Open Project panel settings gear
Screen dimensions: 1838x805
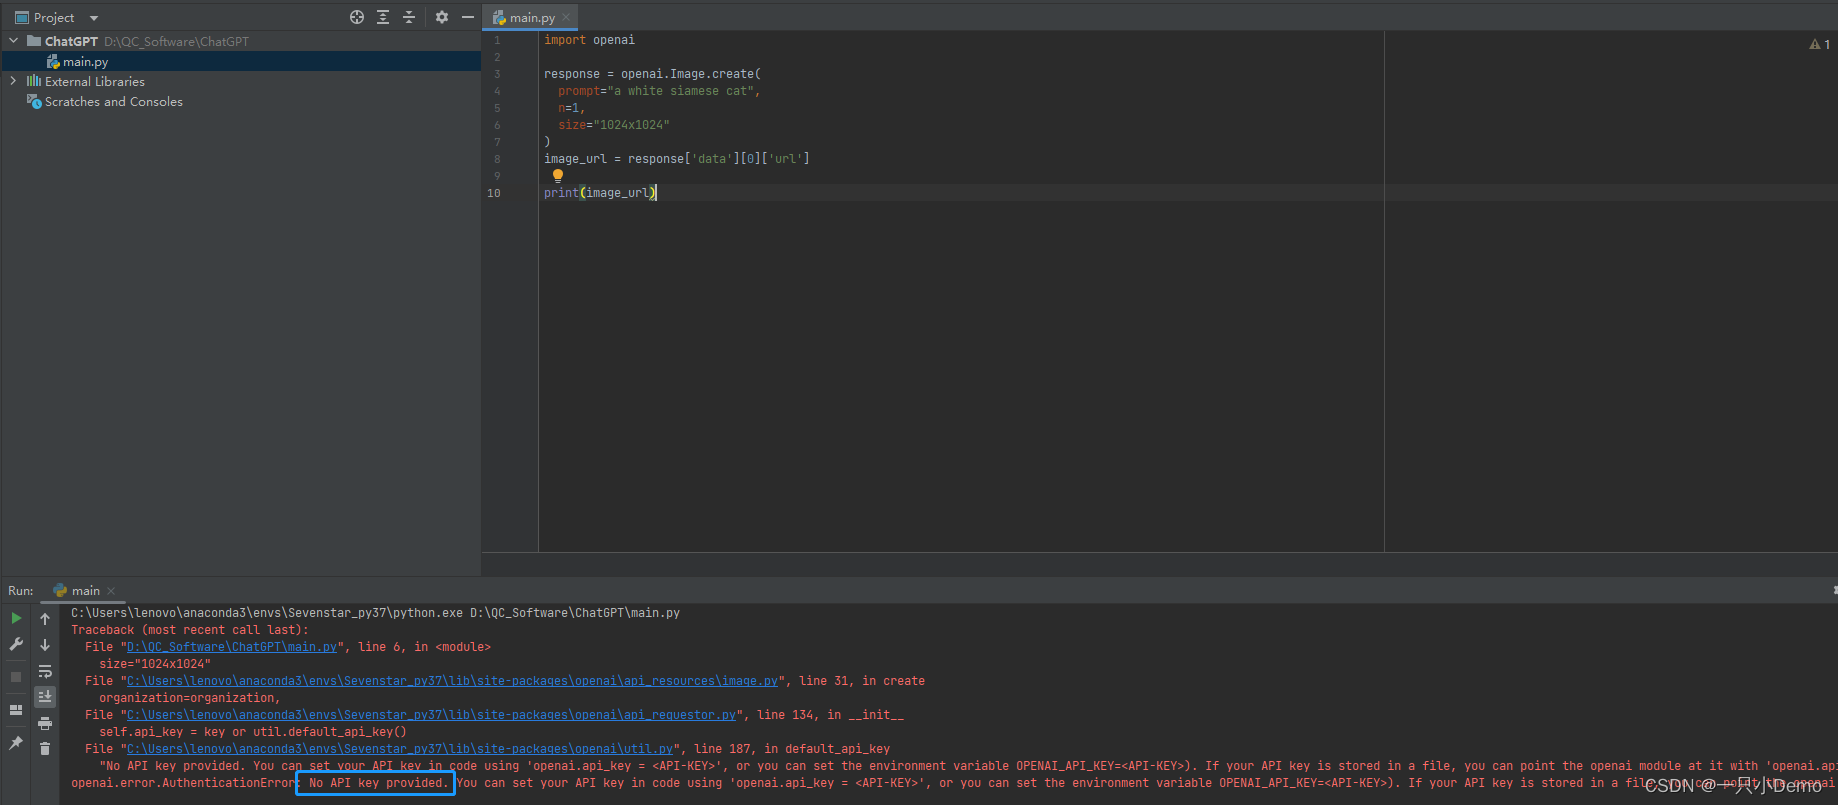[442, 17]
